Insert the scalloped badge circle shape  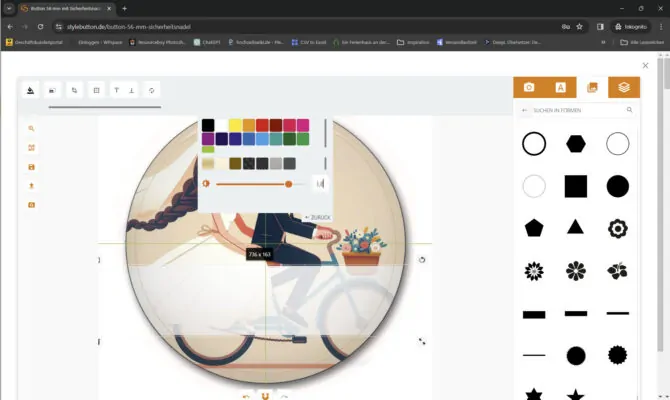click(x=617, y=355)
